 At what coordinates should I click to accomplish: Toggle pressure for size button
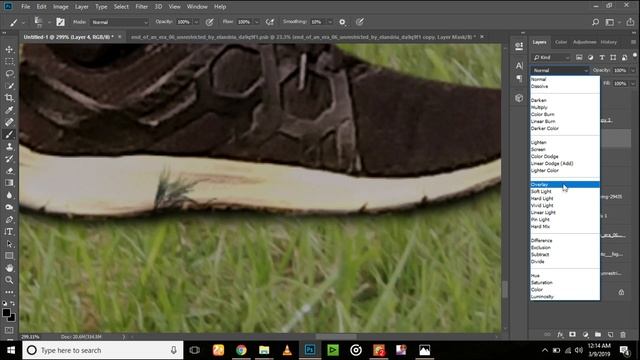click(x=360, y=22)
